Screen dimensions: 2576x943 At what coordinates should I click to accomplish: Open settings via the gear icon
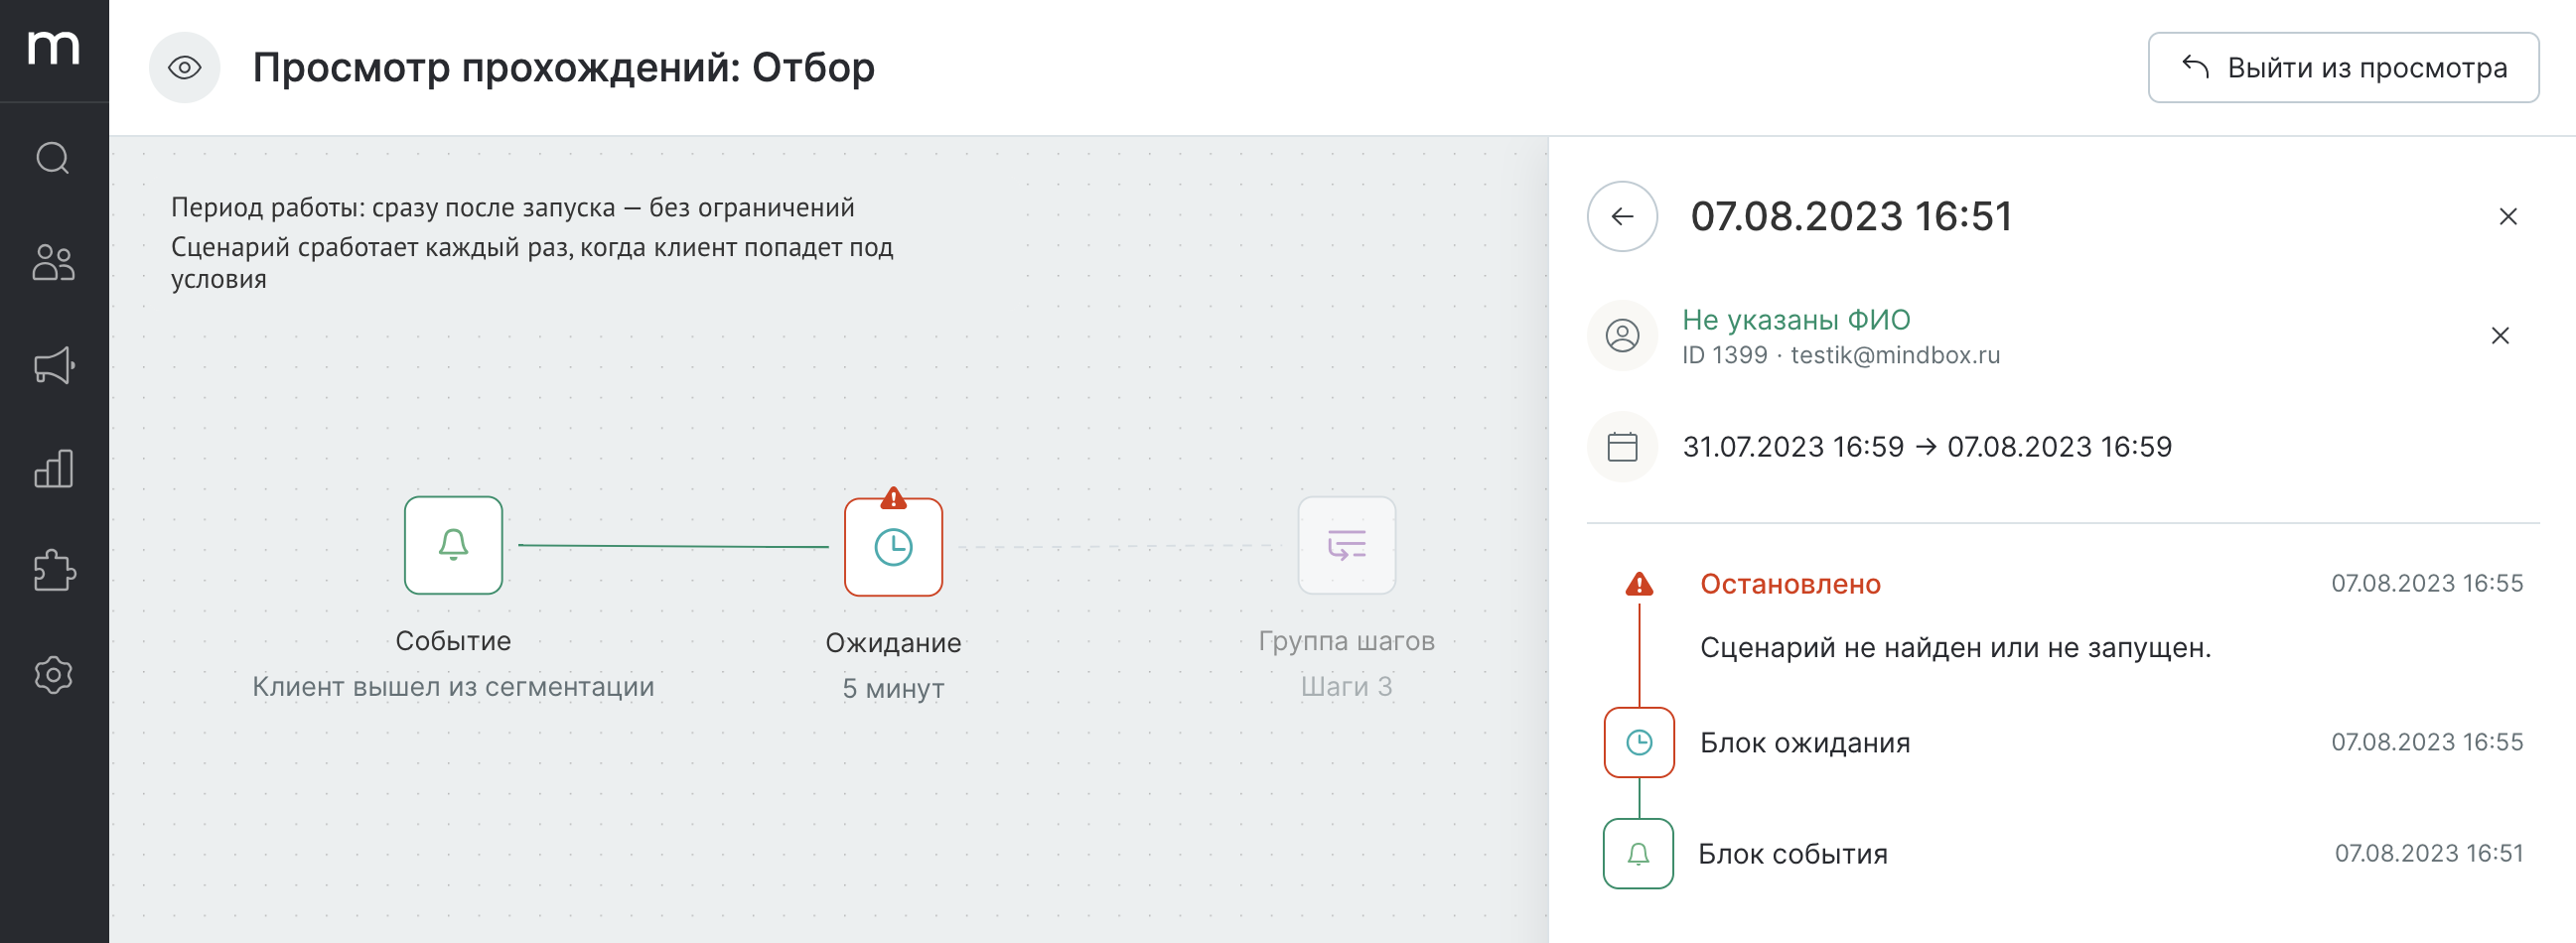(x=53, y=674)
